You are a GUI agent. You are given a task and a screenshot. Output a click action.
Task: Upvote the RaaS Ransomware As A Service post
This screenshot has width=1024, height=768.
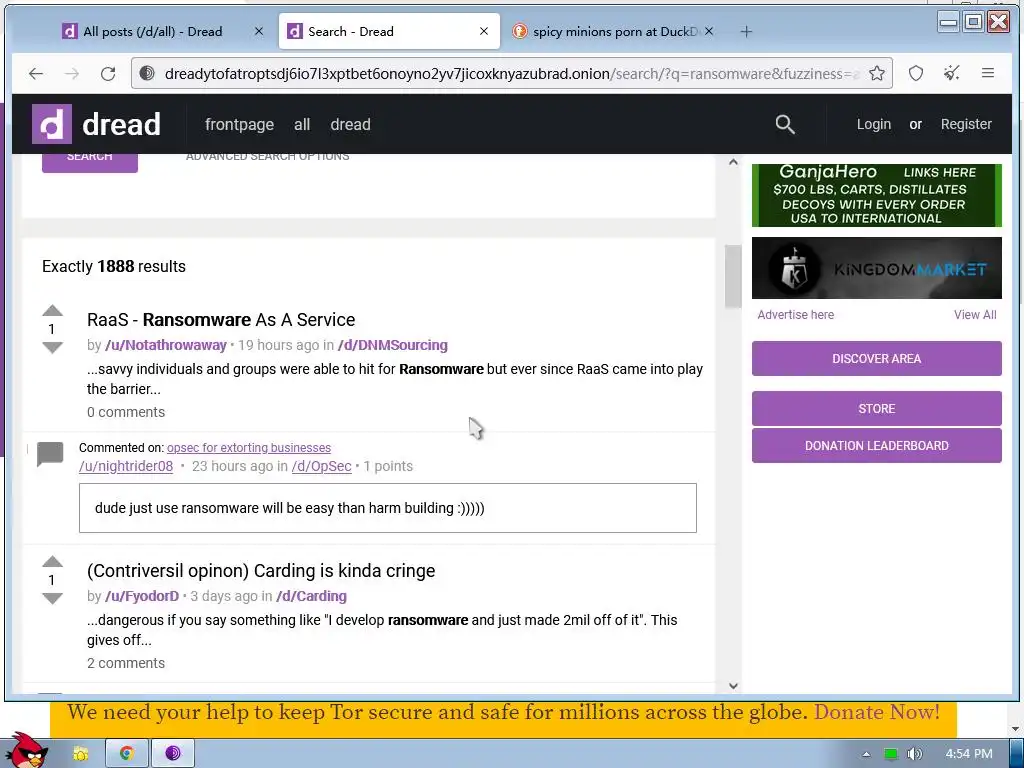(x=52, y=311)
